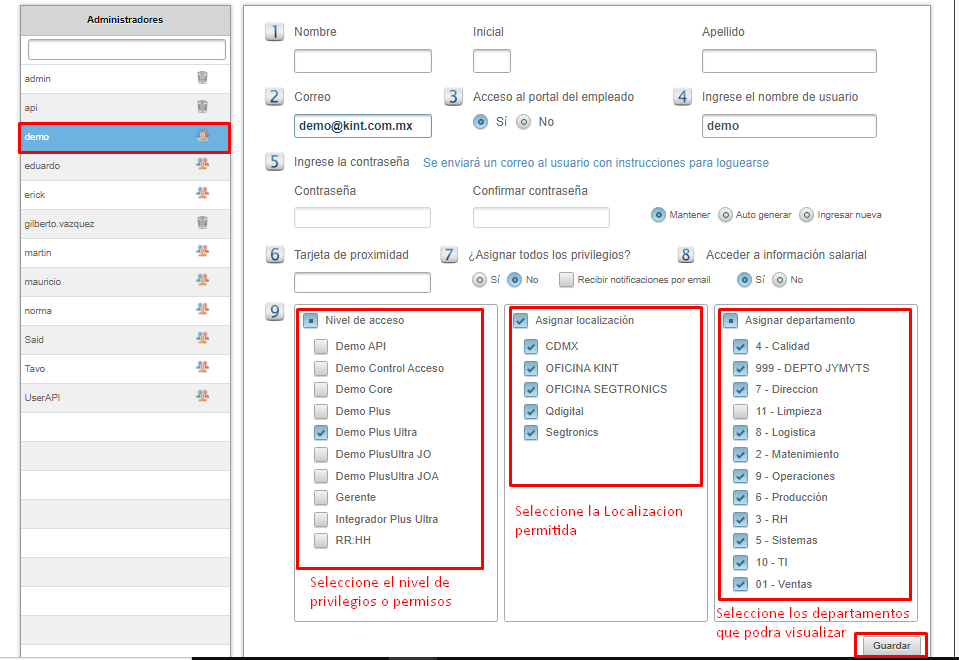This screenshot has height=660, width=959.
Task: Toggle Recibir notificaciones por email checkbox
Action: [x=567, y=280]
